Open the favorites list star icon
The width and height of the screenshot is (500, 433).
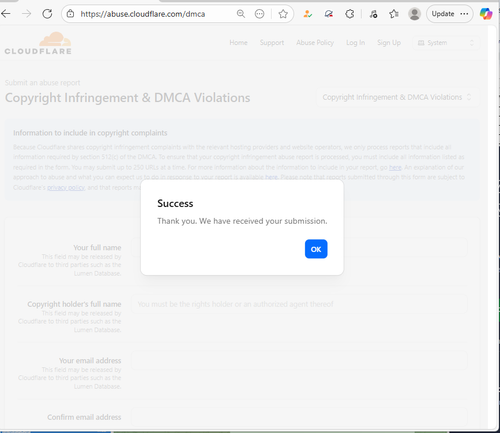point(394,14)
